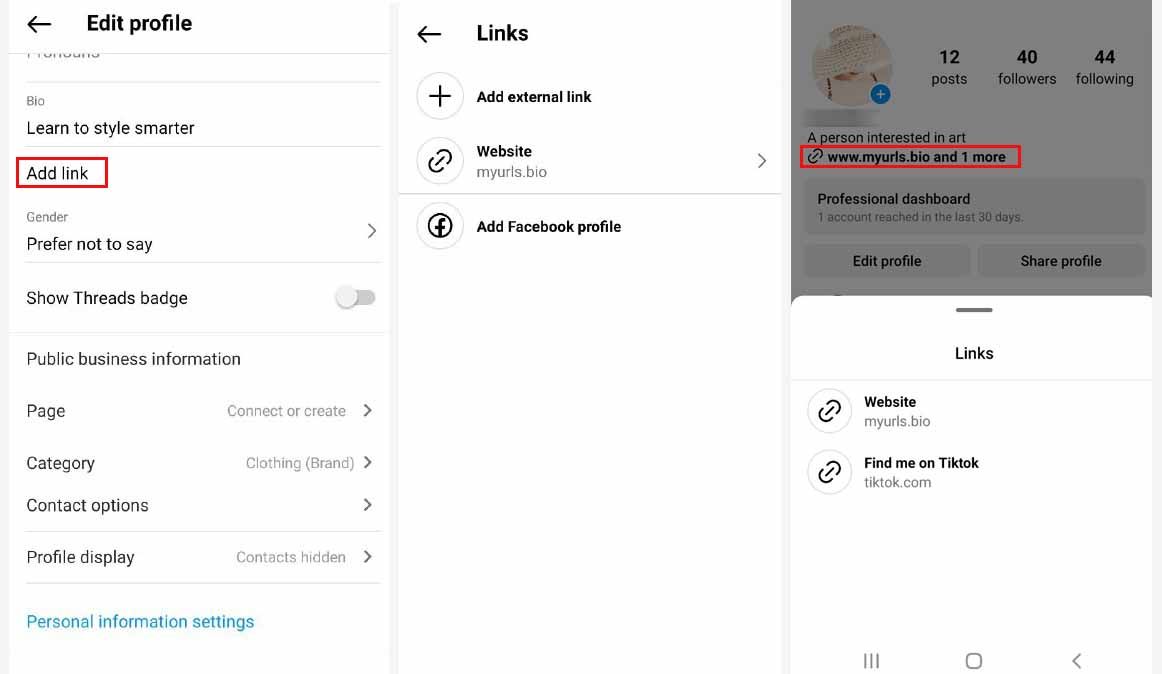Tap the Website chain icon in Links sheet

[829, 411]
